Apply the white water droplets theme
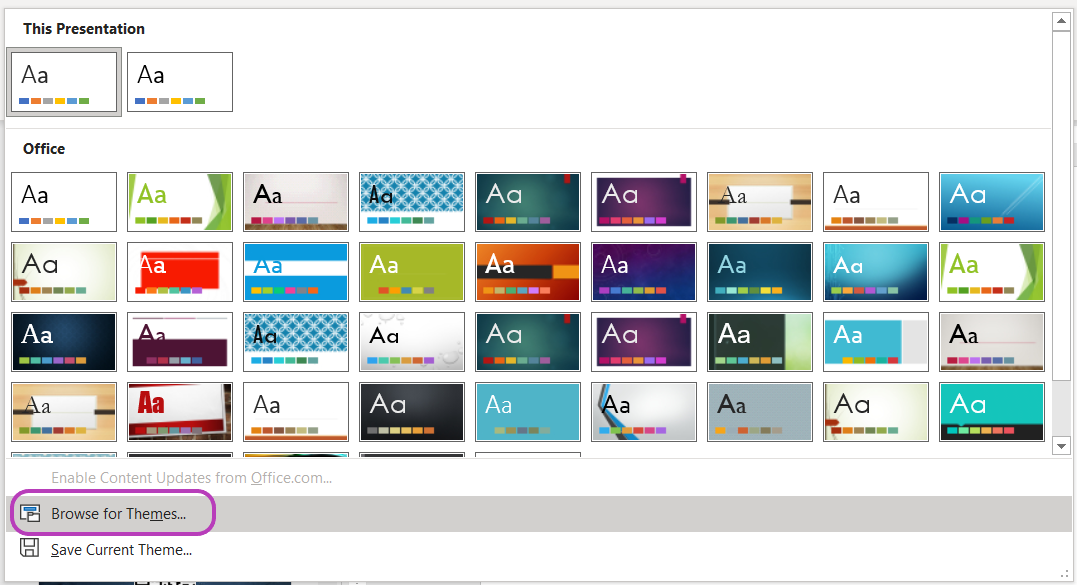The height and width of the screenshot is (585, 1077). tap(412, 342)
